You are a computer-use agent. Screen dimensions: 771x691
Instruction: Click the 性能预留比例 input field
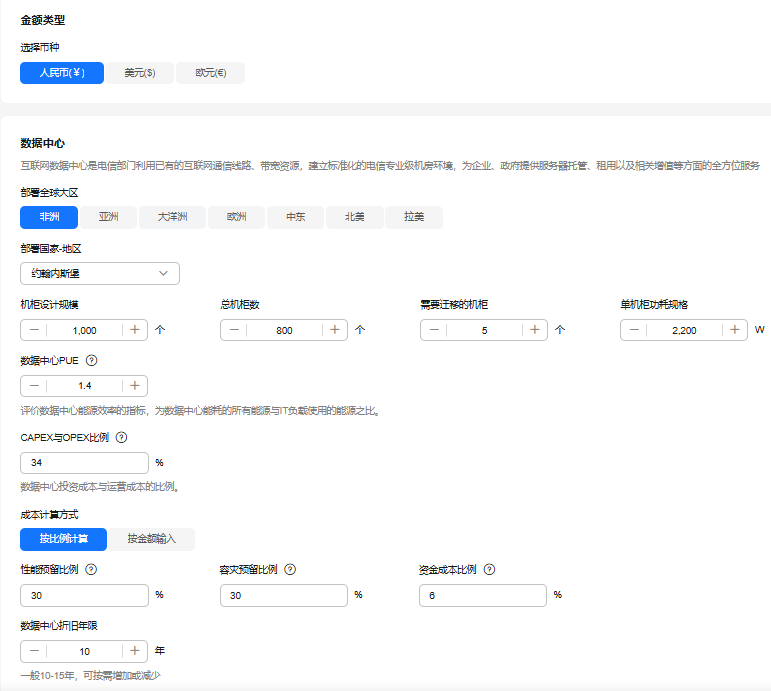tap(85, 596)
